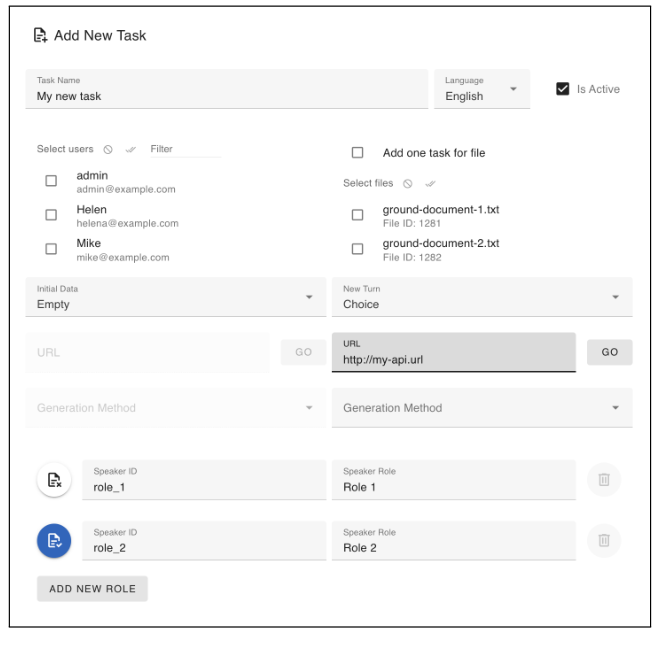Click the select all files double-check icon
Viewport: 659px width, 659px height.
pyautogui.click(x=430, y=184)
